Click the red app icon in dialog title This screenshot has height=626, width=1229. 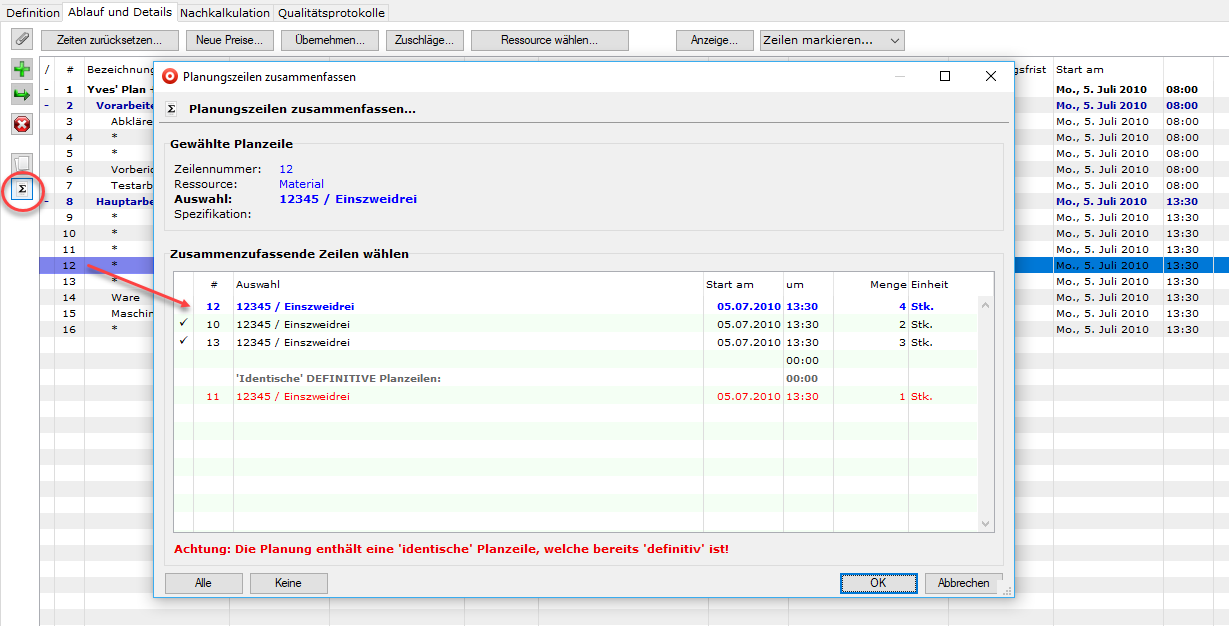pos(170,76)
